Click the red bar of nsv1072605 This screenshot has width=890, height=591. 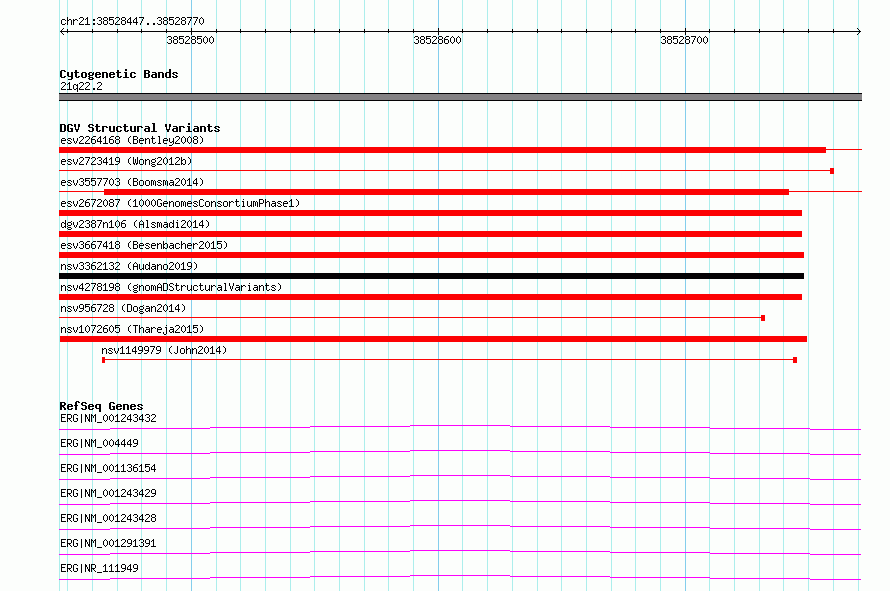click(x=433, y=339)
